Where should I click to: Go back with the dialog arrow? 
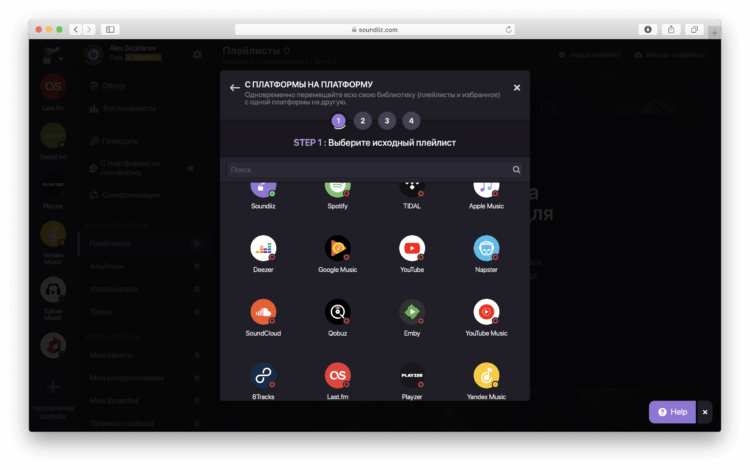[234, 87]
